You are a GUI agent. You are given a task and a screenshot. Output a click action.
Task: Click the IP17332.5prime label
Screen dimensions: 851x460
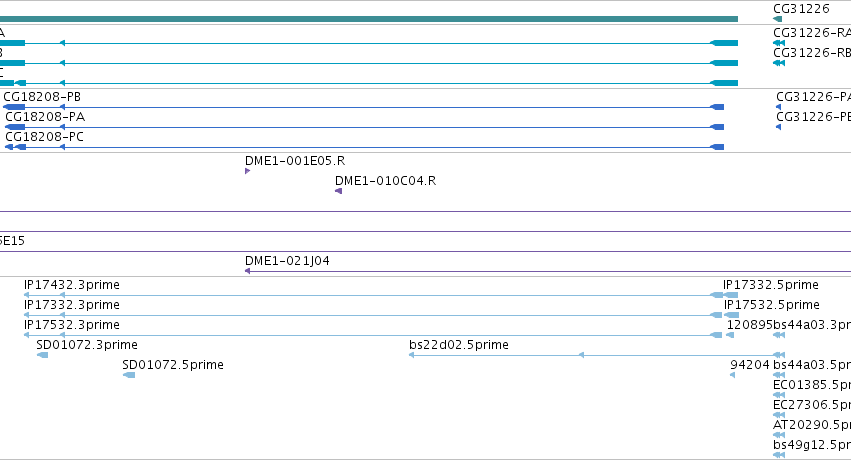coord(771,285)
